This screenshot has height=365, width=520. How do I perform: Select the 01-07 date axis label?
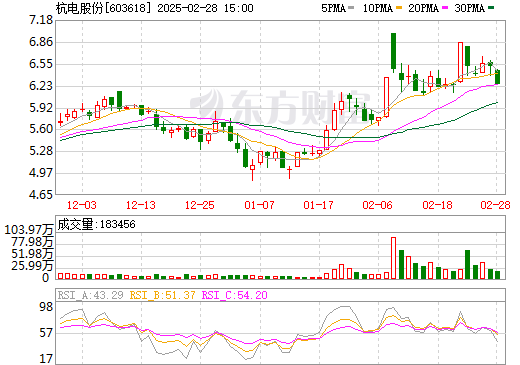(259, 205)
